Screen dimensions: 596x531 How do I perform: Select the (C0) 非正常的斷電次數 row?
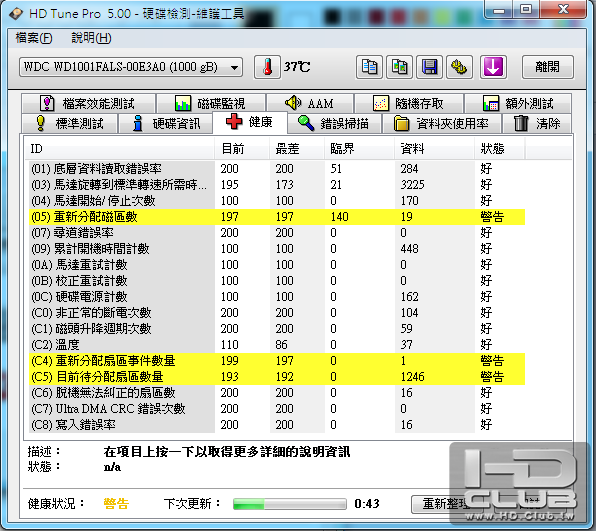[277, 312]
